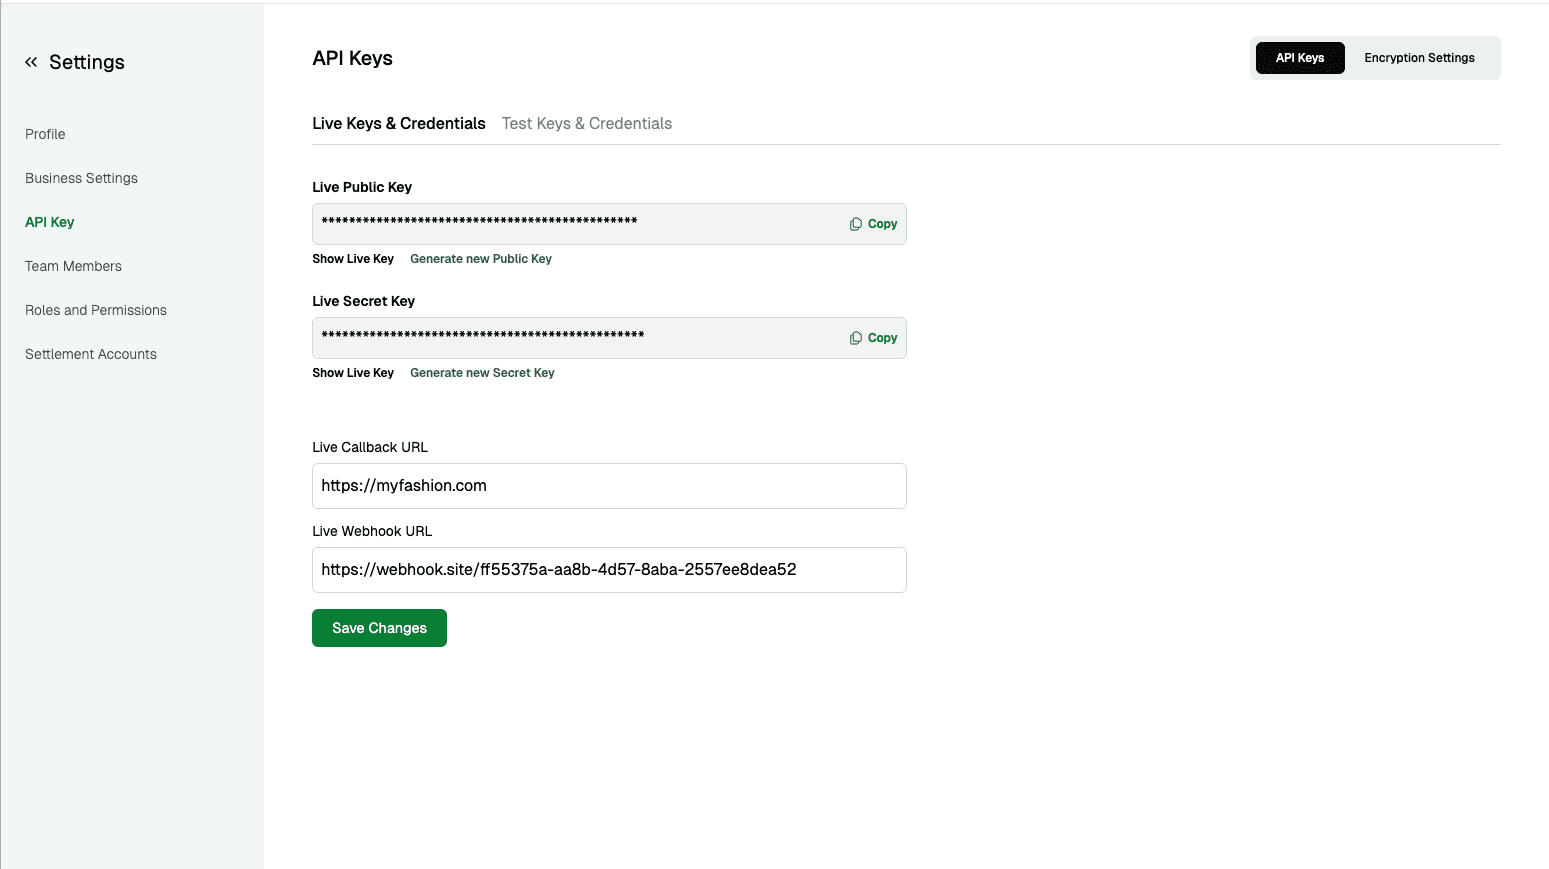Select the API Keys tab
Screen dimensions: 1549x869
coord(1300,57)
